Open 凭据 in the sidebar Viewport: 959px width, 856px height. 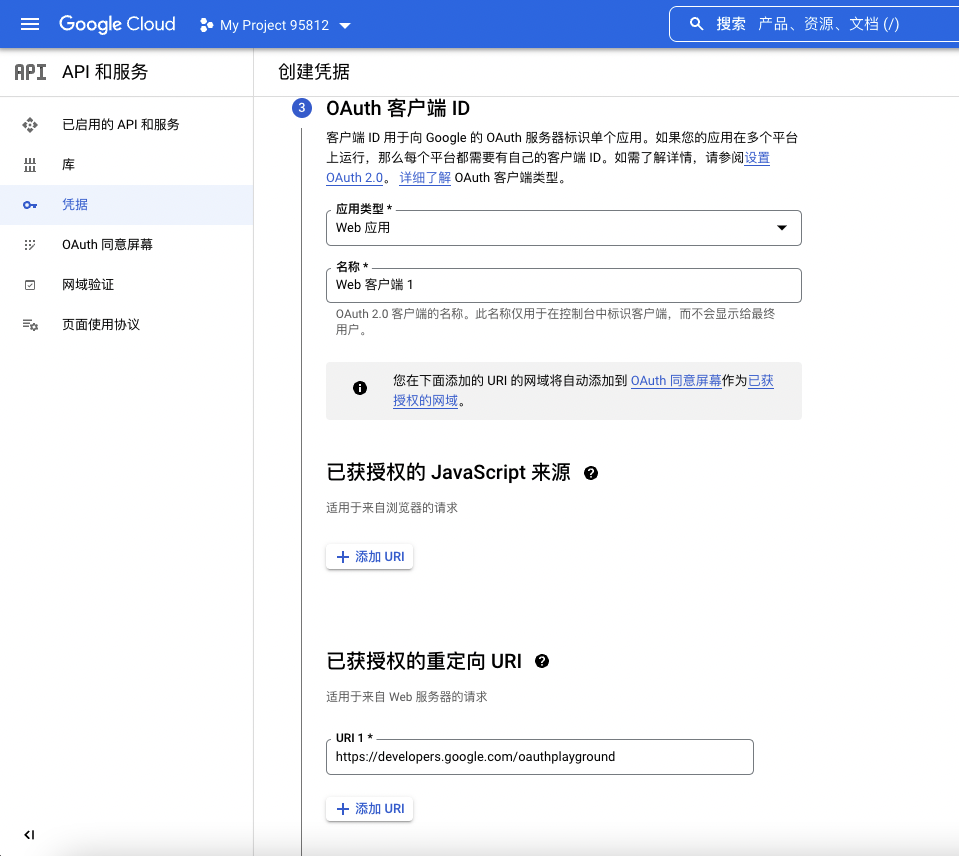click(75, 205)
